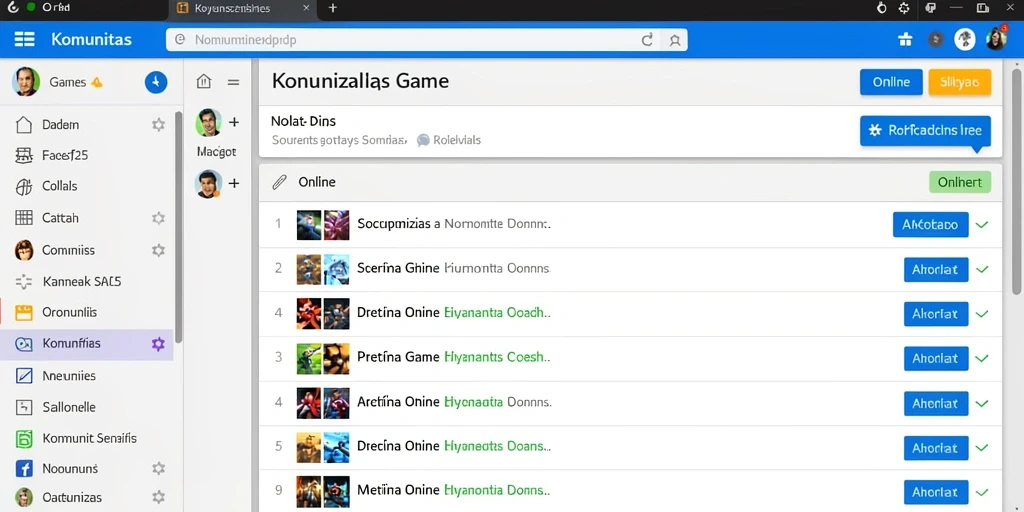Image resolution: width=1024 pixels, height=512 pixels.
Task: Click the blue Online button
Action: point(891,82)
